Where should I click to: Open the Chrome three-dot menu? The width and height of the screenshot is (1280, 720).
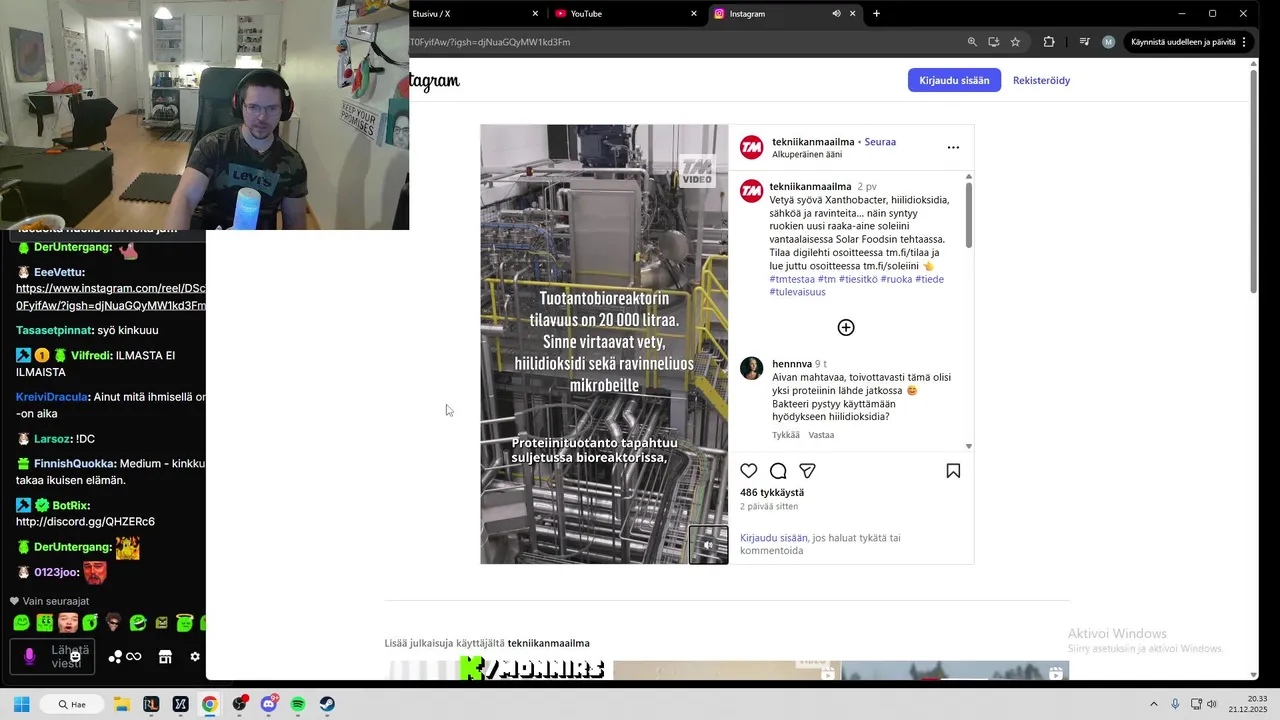point(1245,42)
